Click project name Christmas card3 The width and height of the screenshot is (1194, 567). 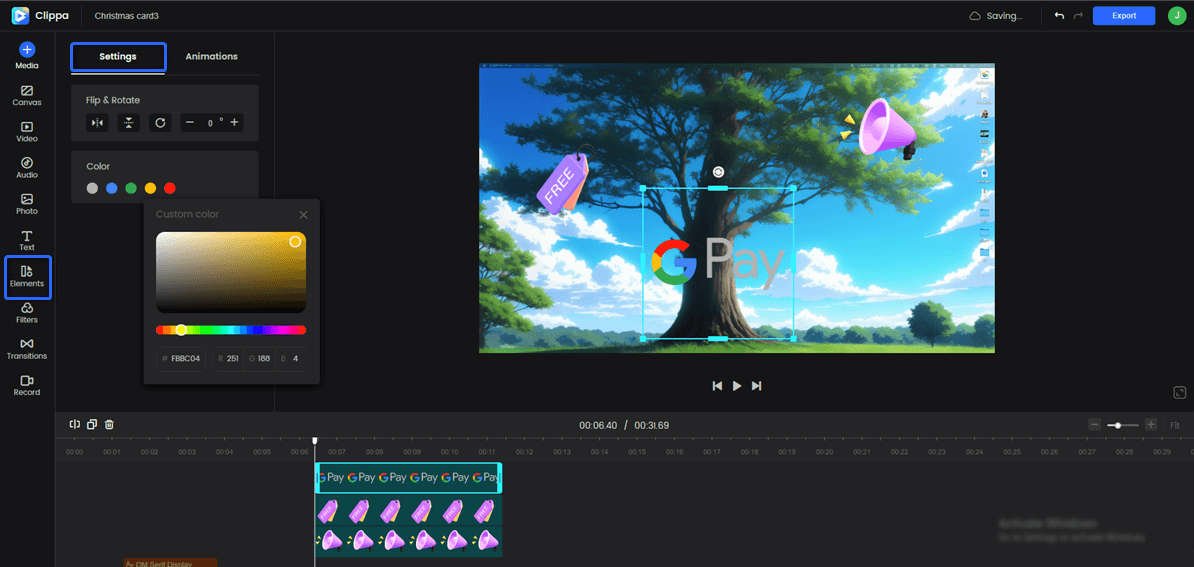tap(126, 15)
